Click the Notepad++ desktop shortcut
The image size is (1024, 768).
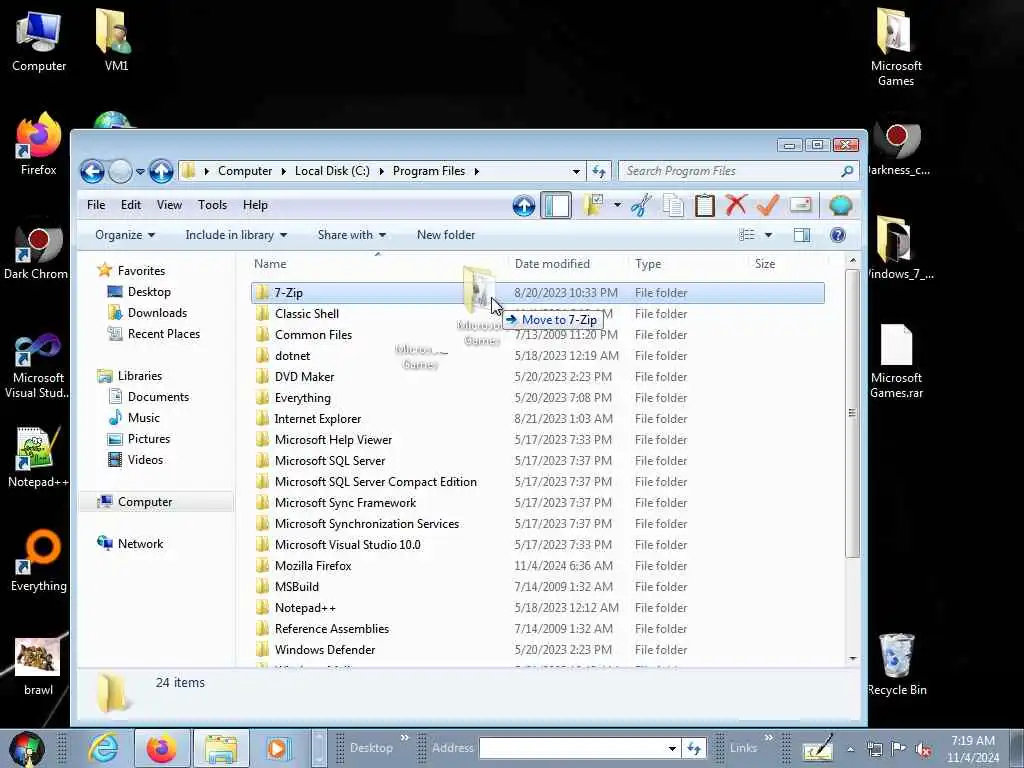click(x=38, y=457)
